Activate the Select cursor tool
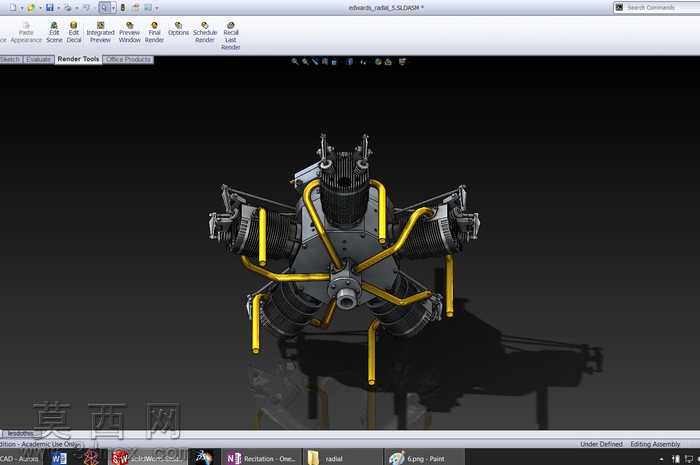This screenshot has height=465, width=700. pyautogui.click(x=104, y=8)
